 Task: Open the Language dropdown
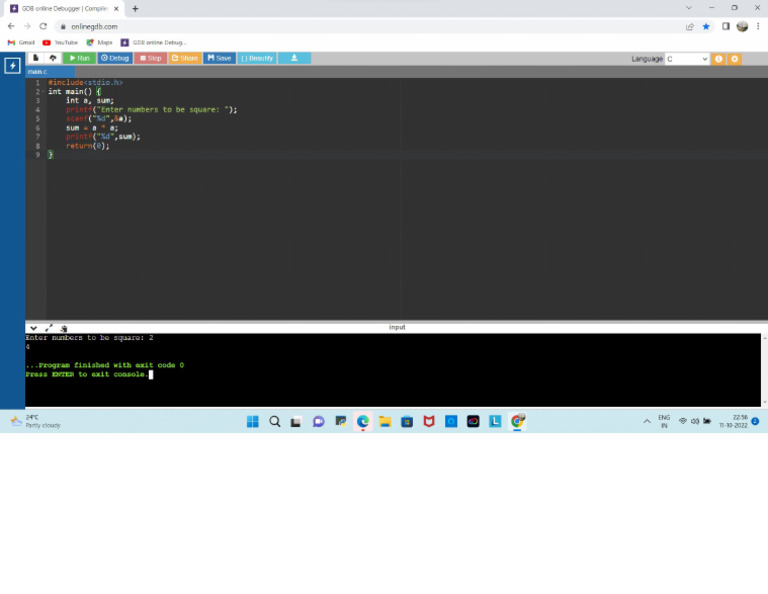687,59
